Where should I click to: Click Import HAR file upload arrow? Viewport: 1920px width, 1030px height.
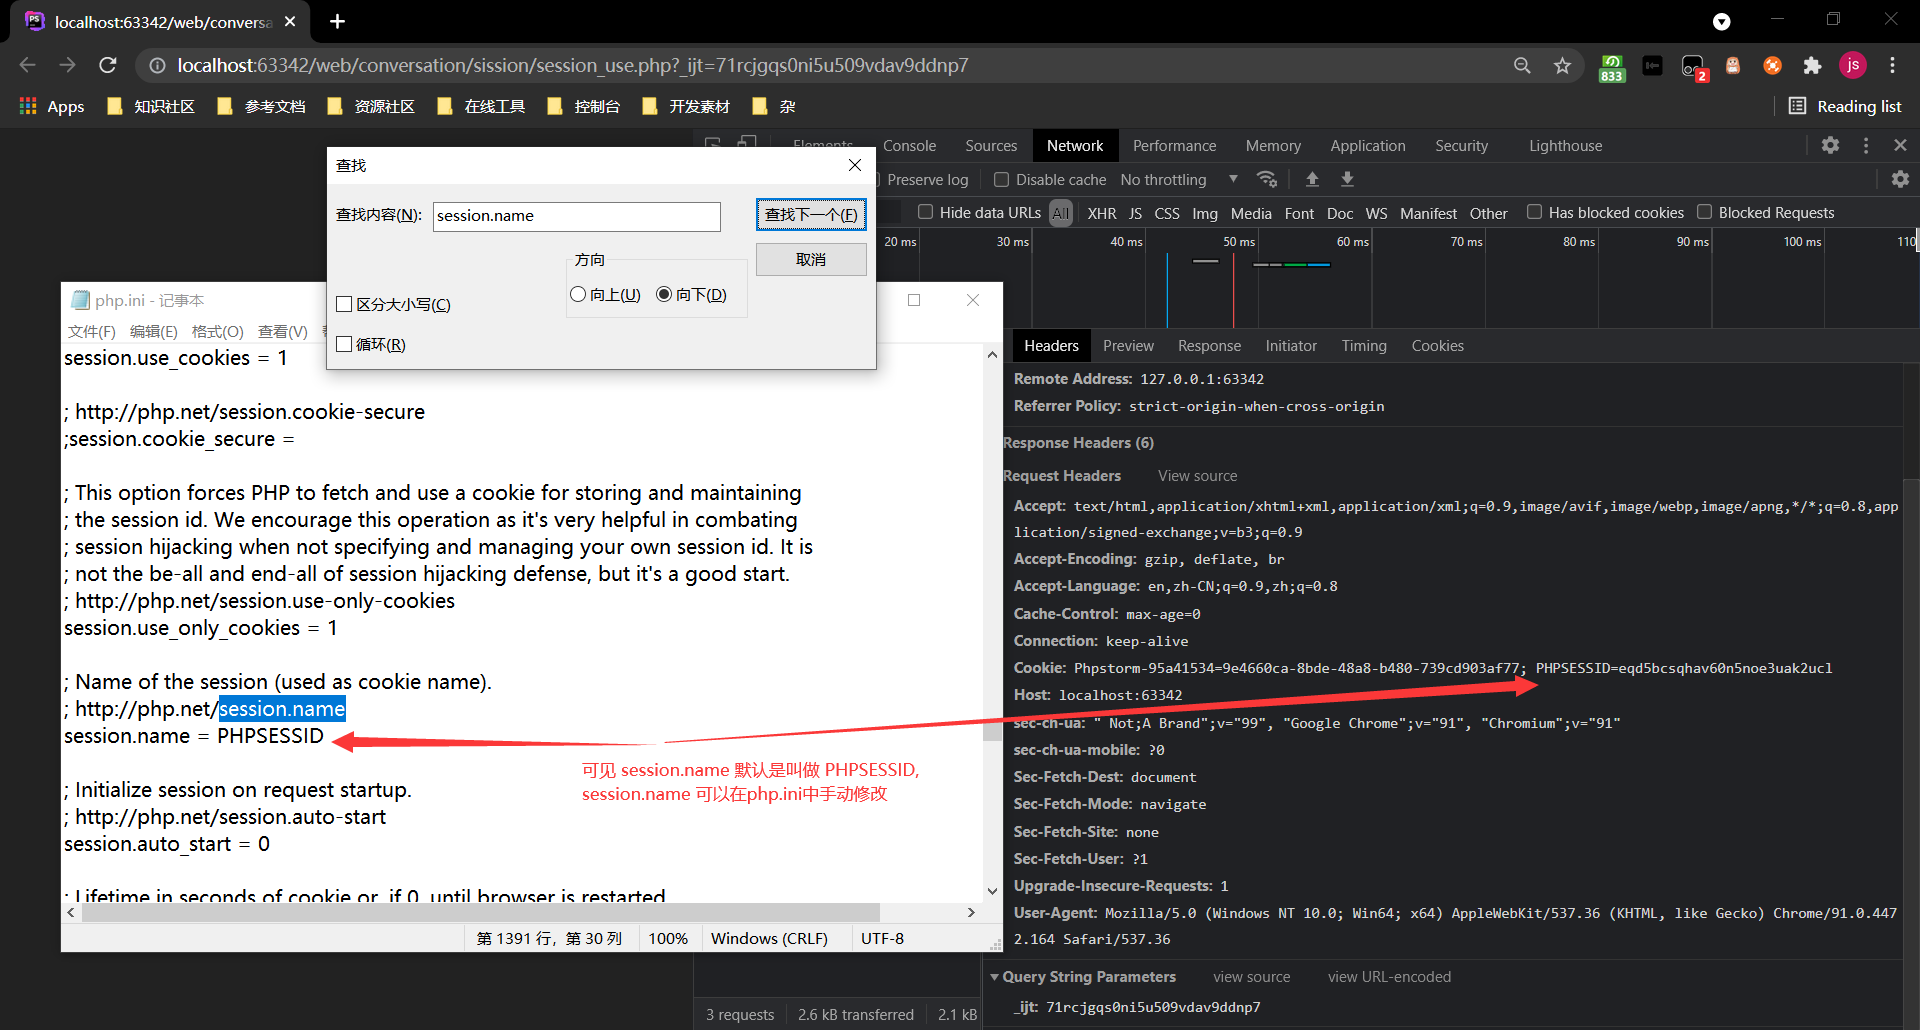1312,179
